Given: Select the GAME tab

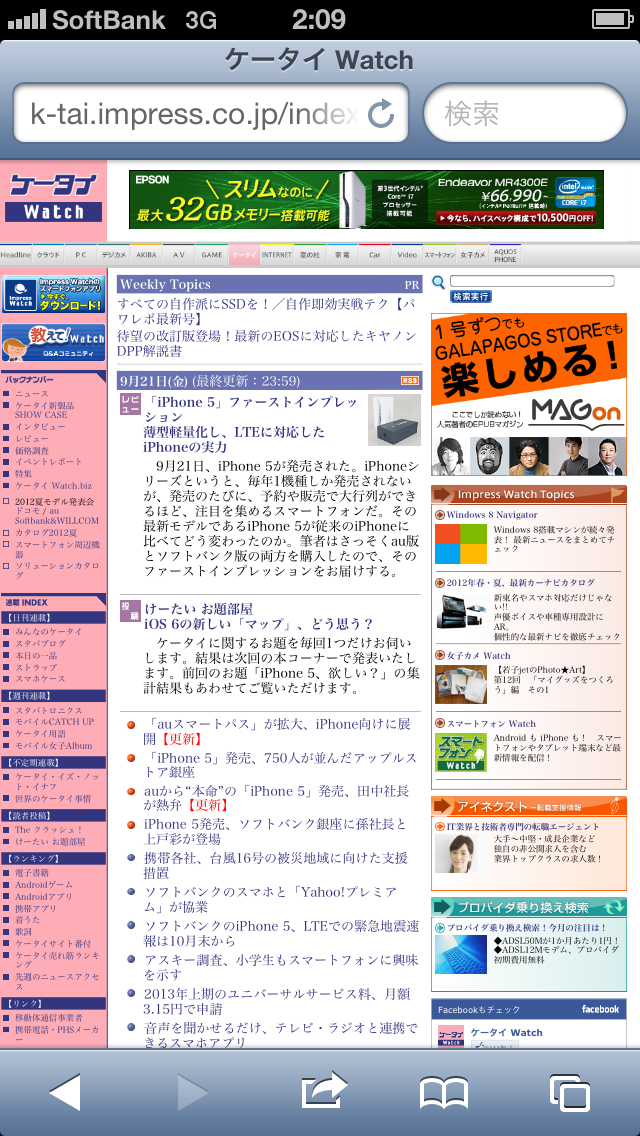Looking at the screenshot, I should point(212,255).
